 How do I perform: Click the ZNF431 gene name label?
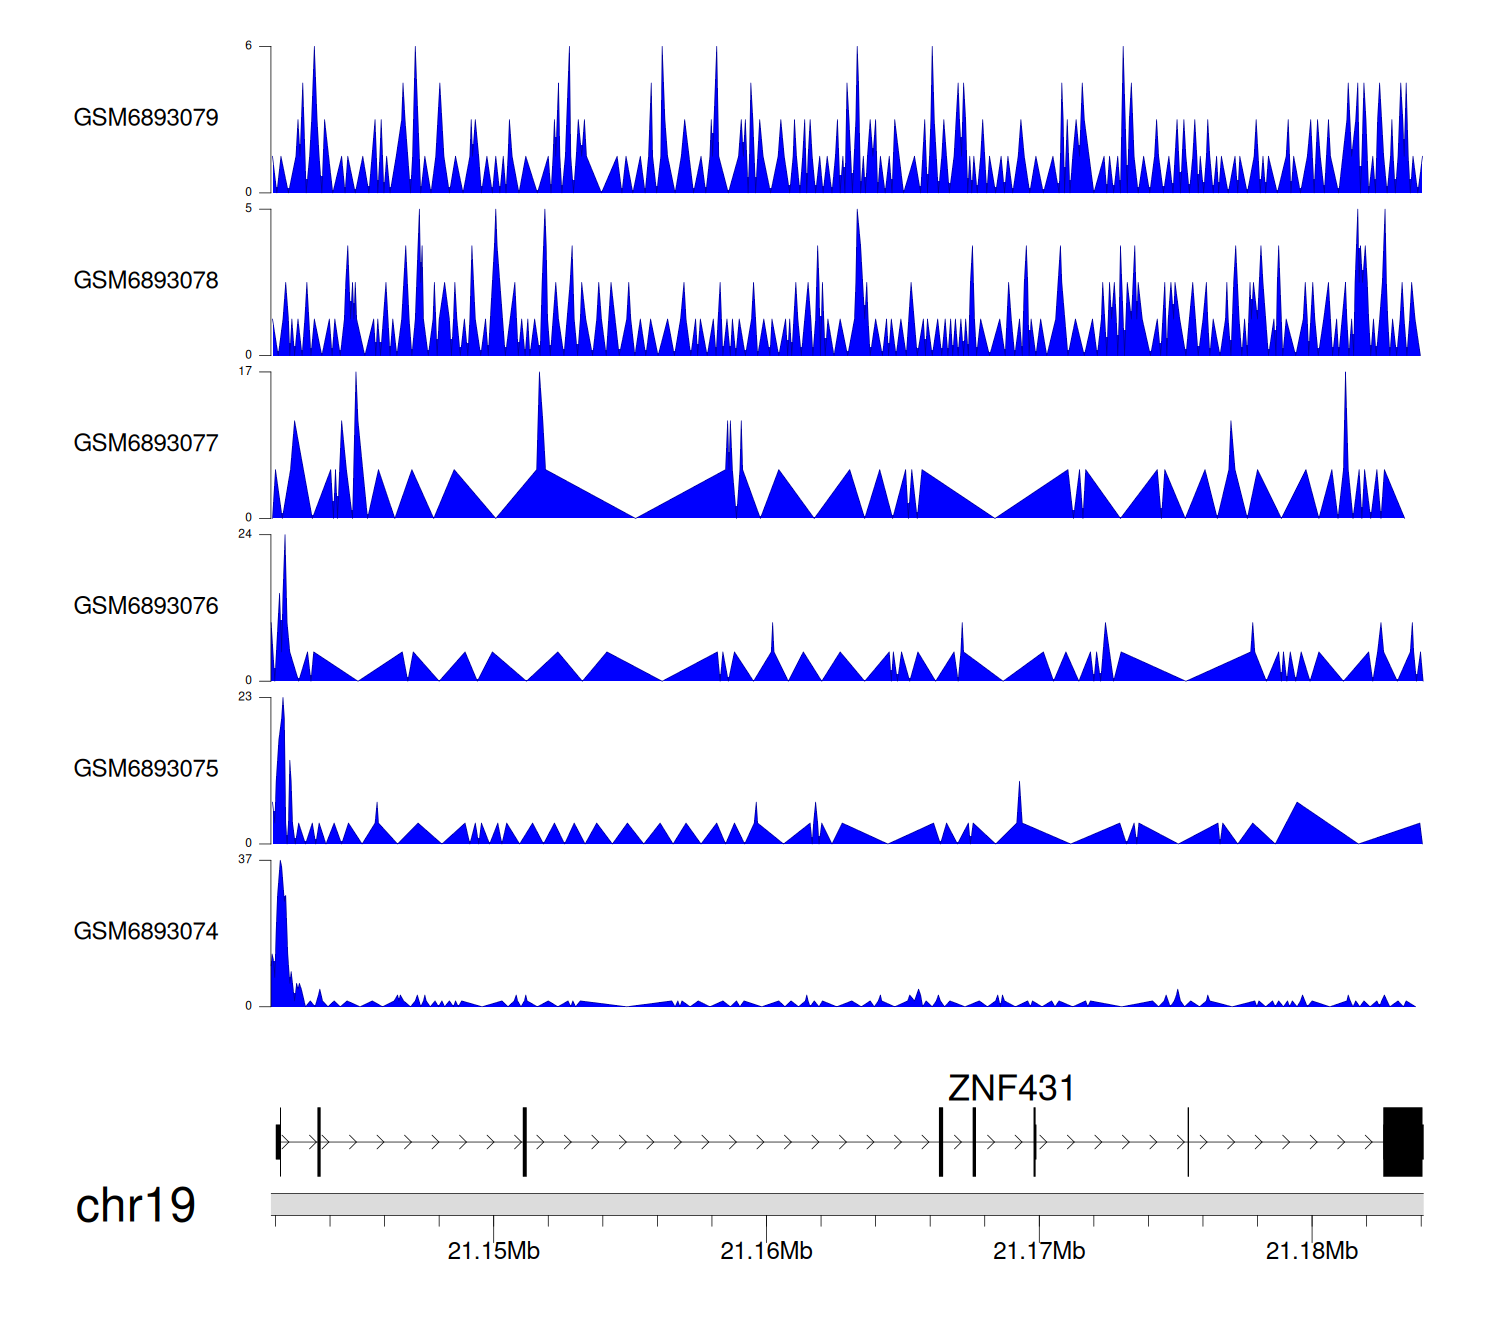(1011, 1088)
